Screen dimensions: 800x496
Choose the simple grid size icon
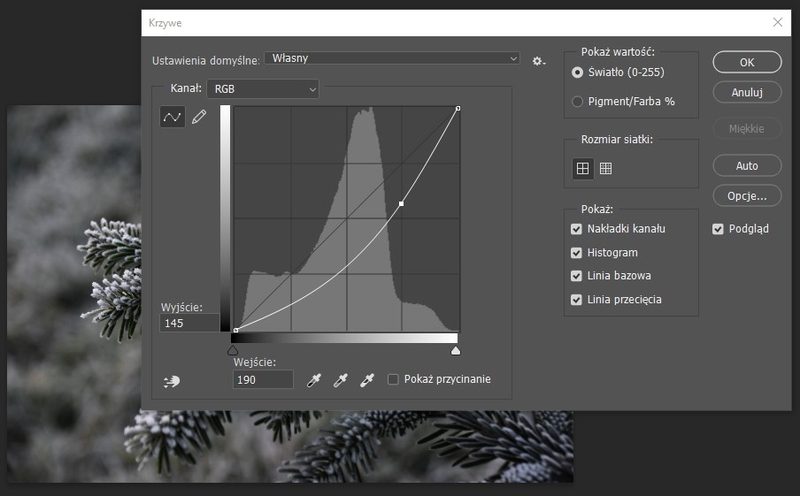[x=583, y=168]
